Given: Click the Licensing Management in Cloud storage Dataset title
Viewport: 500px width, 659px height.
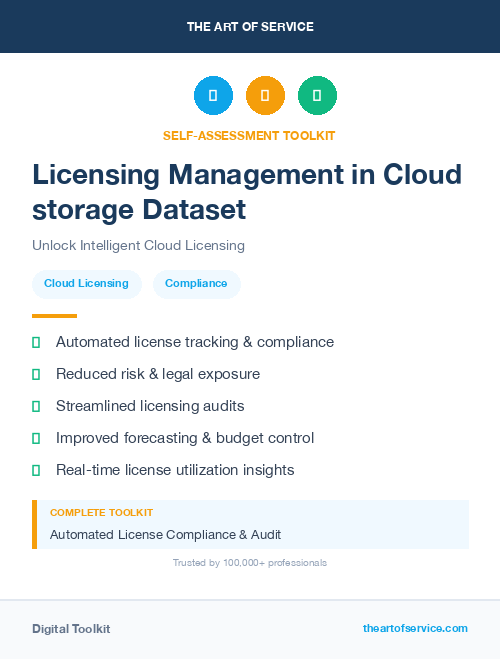Looking at the screenshot, I should 247,192.
